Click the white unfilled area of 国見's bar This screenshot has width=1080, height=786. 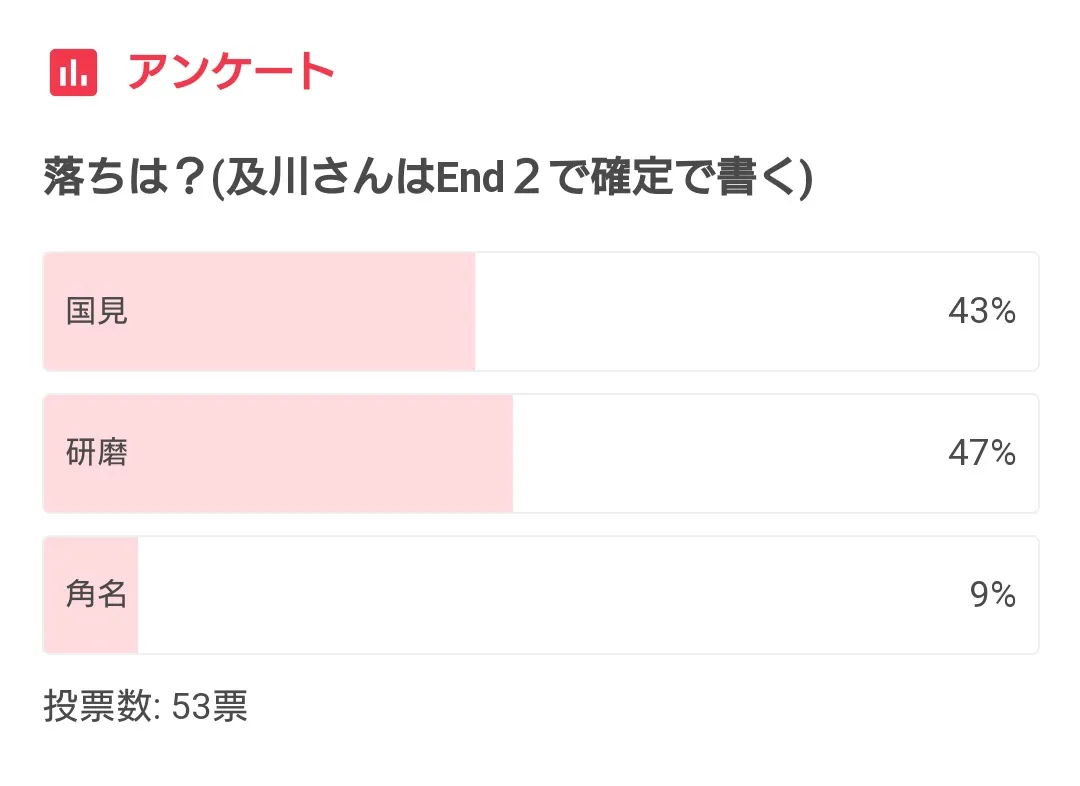(x=700, y=312)
